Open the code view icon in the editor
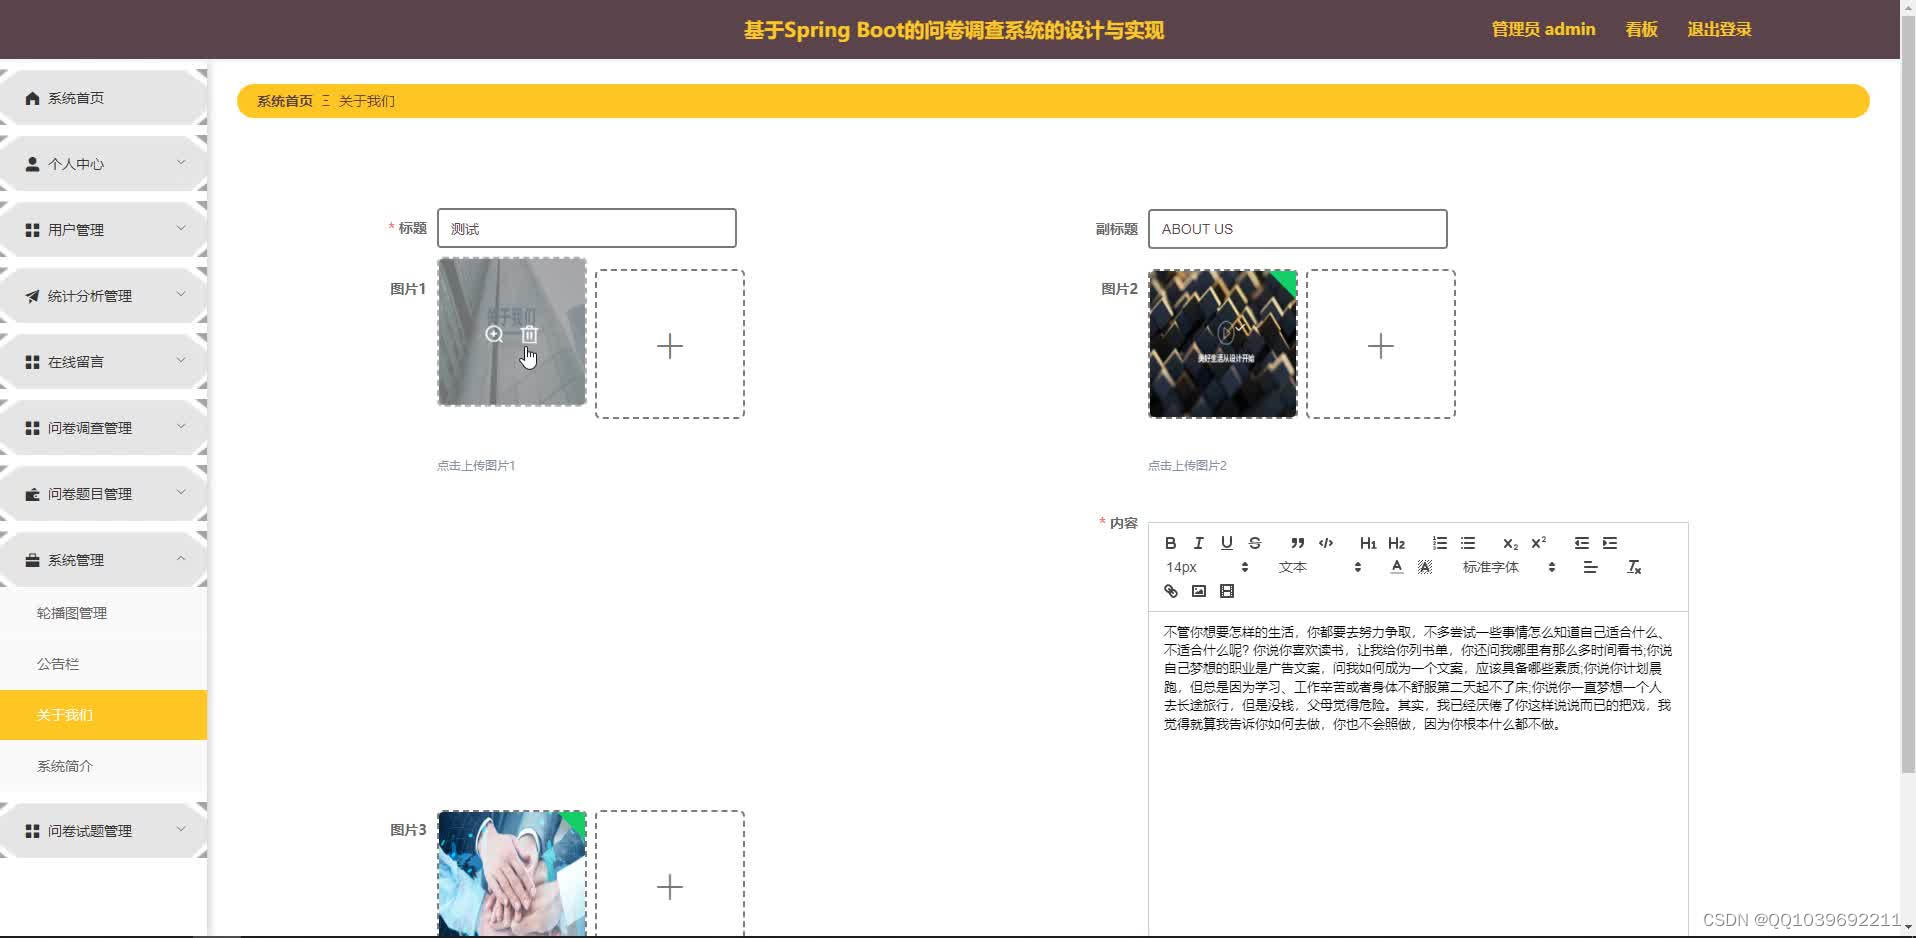 point(1326,543)
